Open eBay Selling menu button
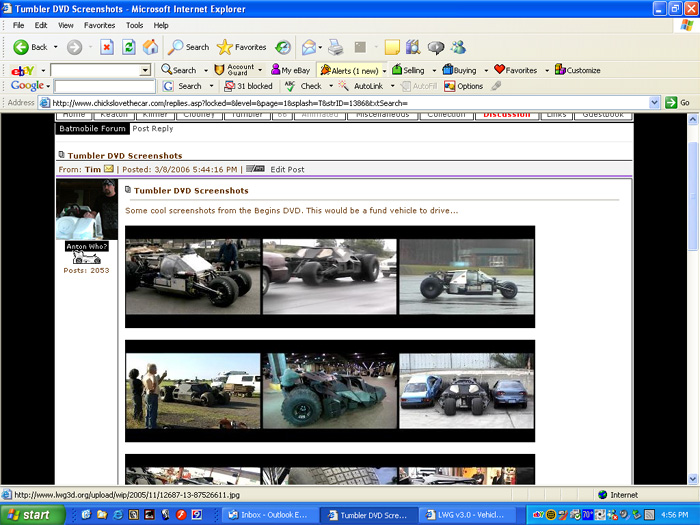The height and width of the screenshot is (525, 700). 408,70
